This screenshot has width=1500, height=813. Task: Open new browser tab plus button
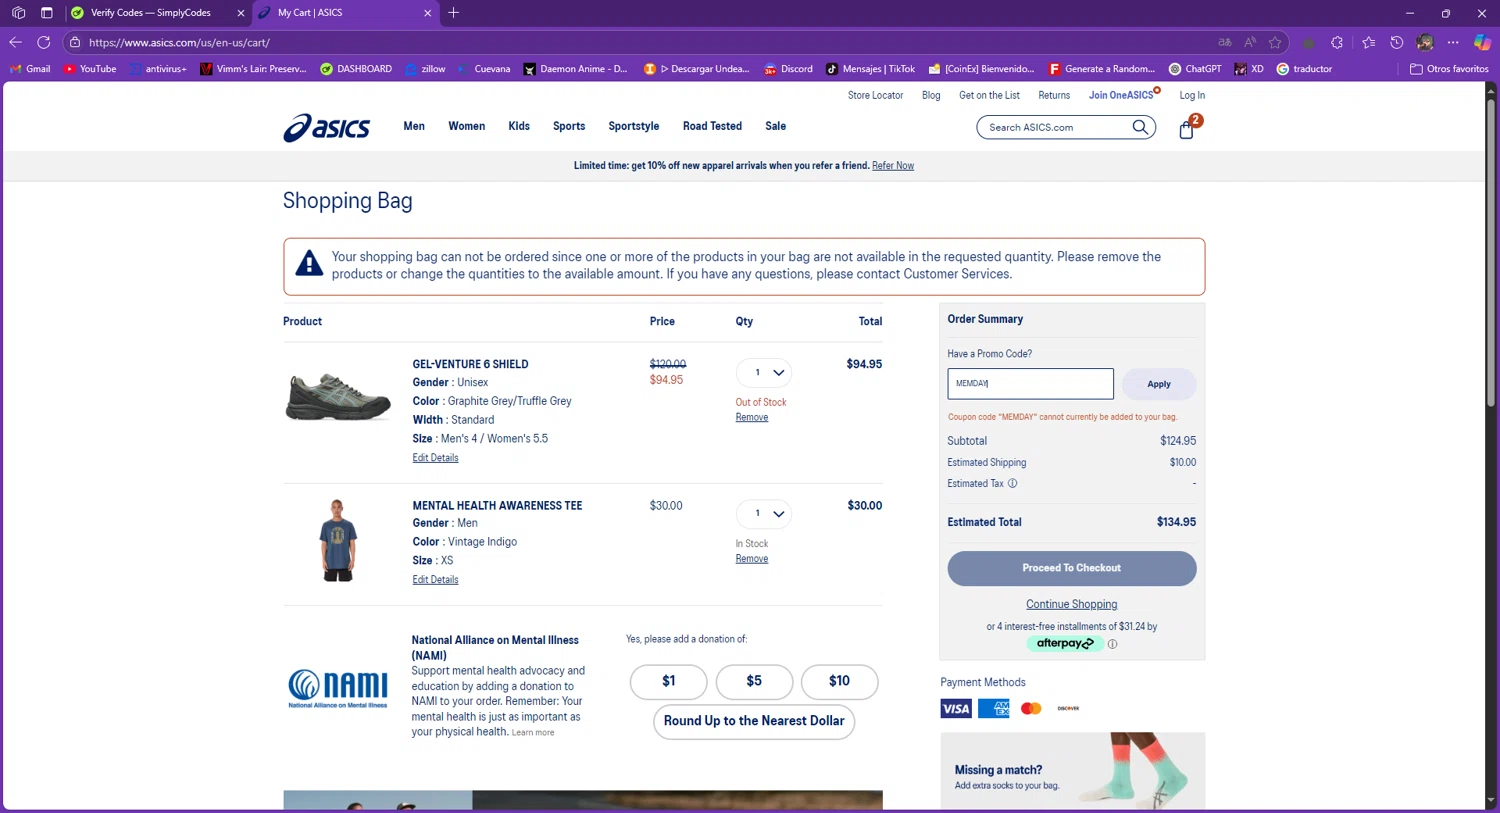pyautogui.click(x=453, y=13)
